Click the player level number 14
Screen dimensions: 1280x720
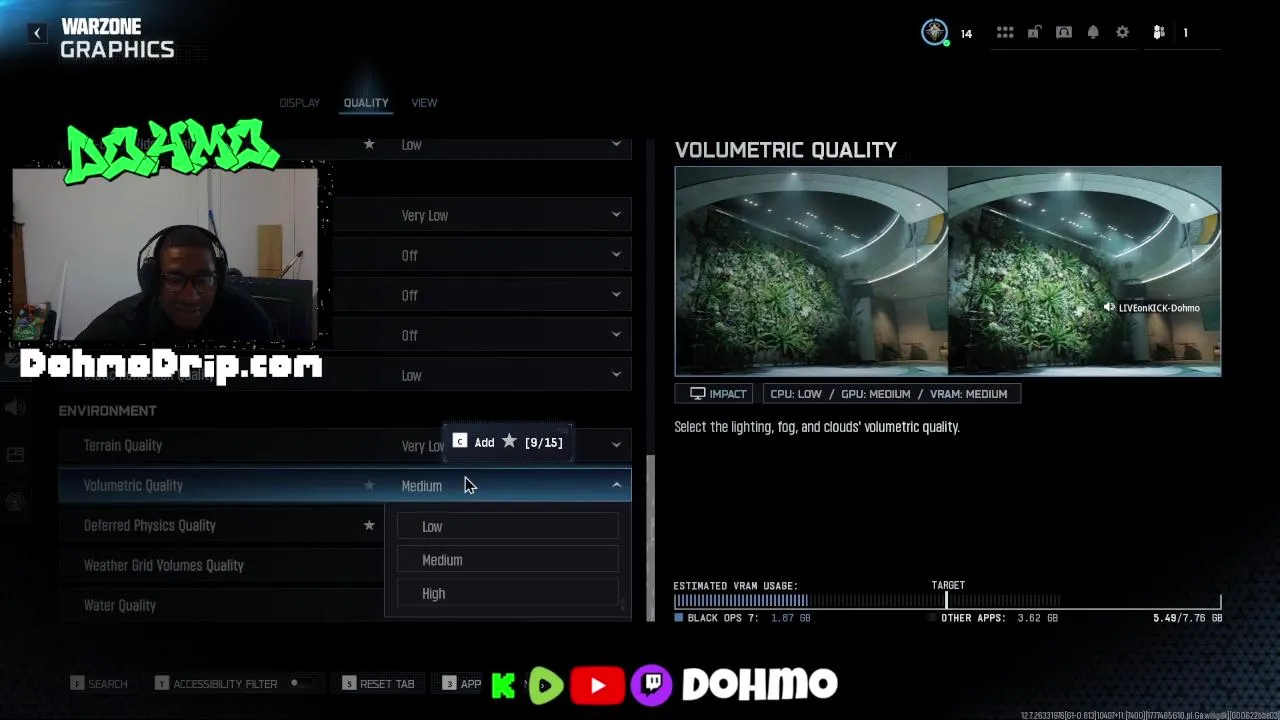point(966,33)
